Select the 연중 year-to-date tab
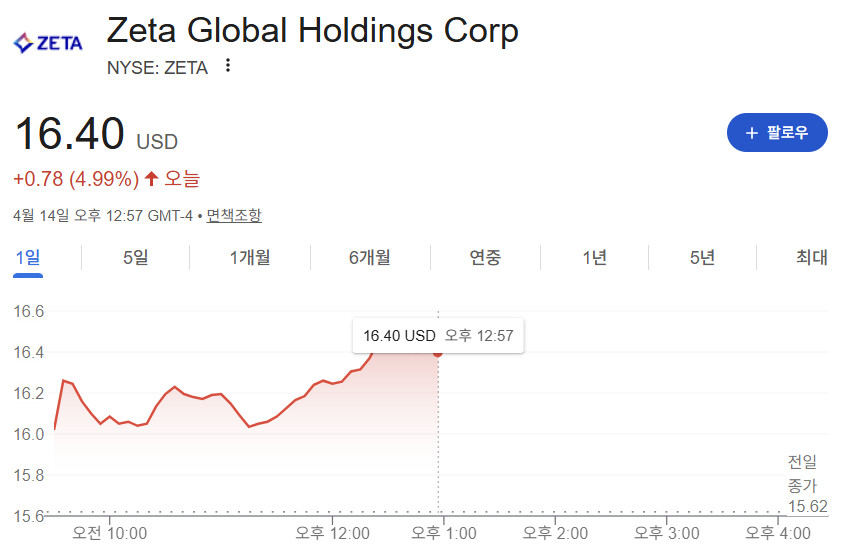This screenshot has width=853, height=544. 485,257
